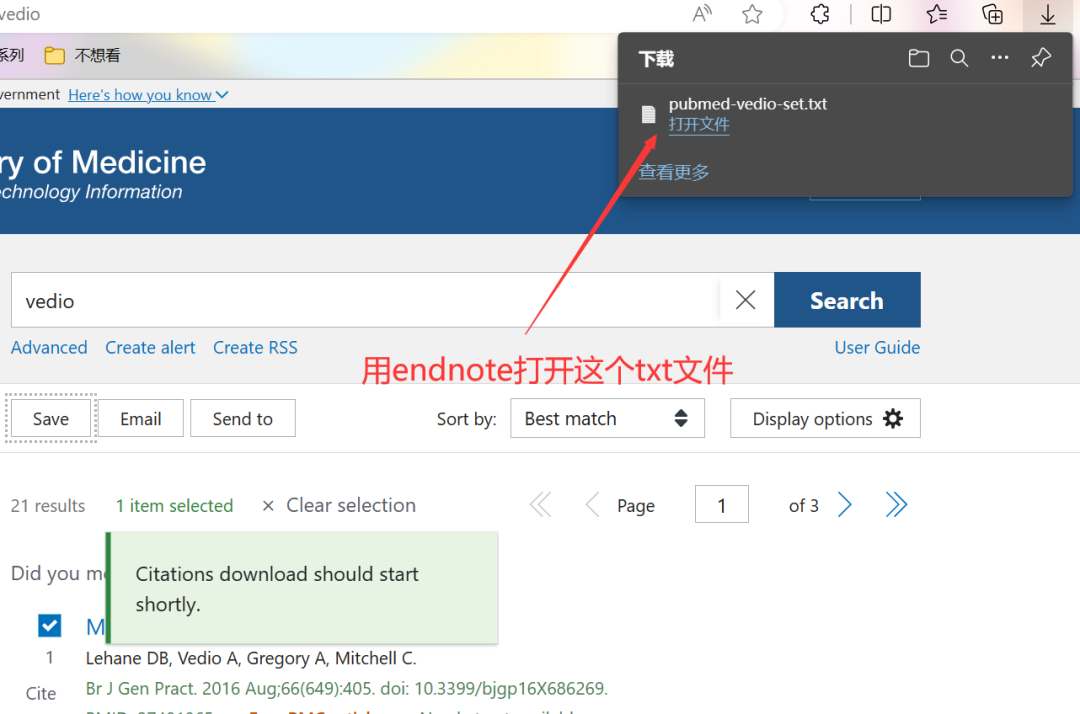Open the Favorites list icon
Viewport: 1080px width, 714px height.
[937, 14]
